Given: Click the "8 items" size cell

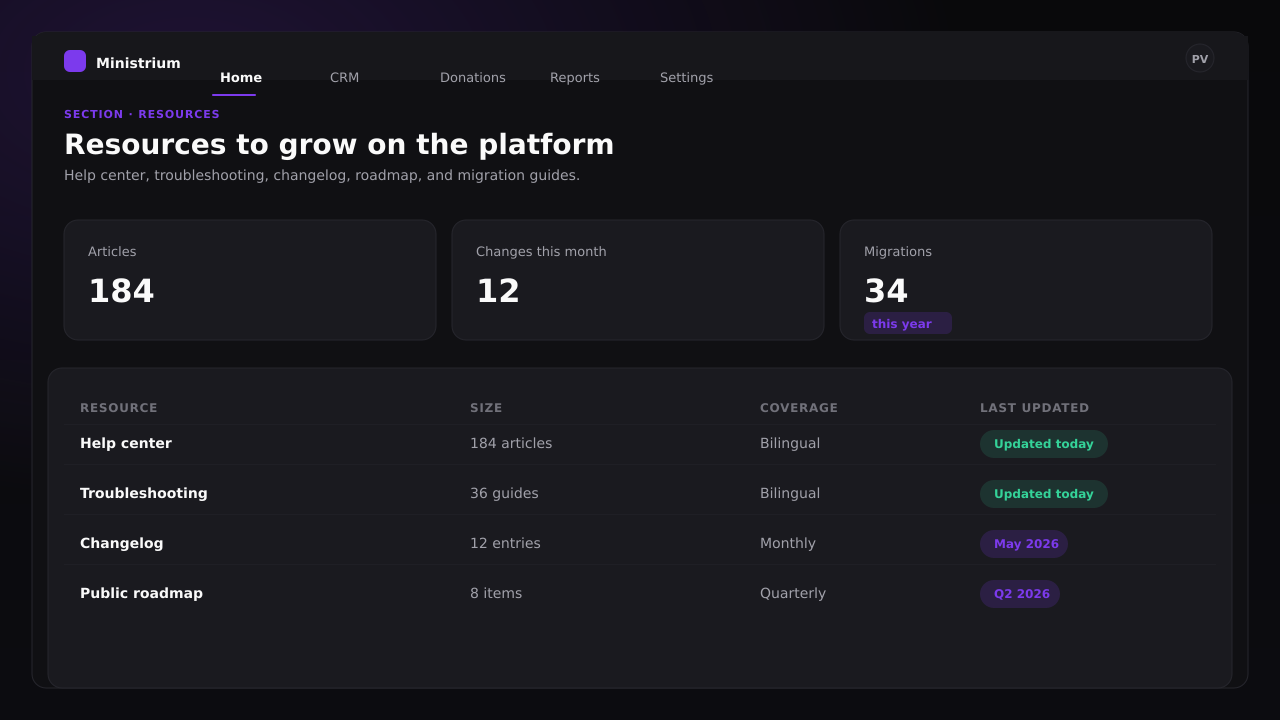Looking at the screenshot, I should 496,593.
